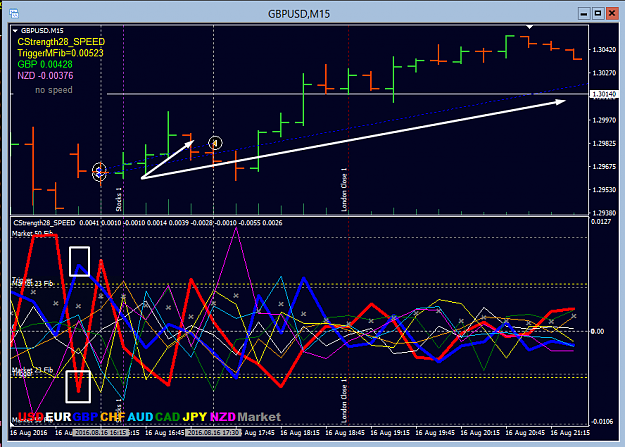
Task: Click the "16 Aug 18:45" time axis label
Action: pyautogui.click(x=345, y=433)
